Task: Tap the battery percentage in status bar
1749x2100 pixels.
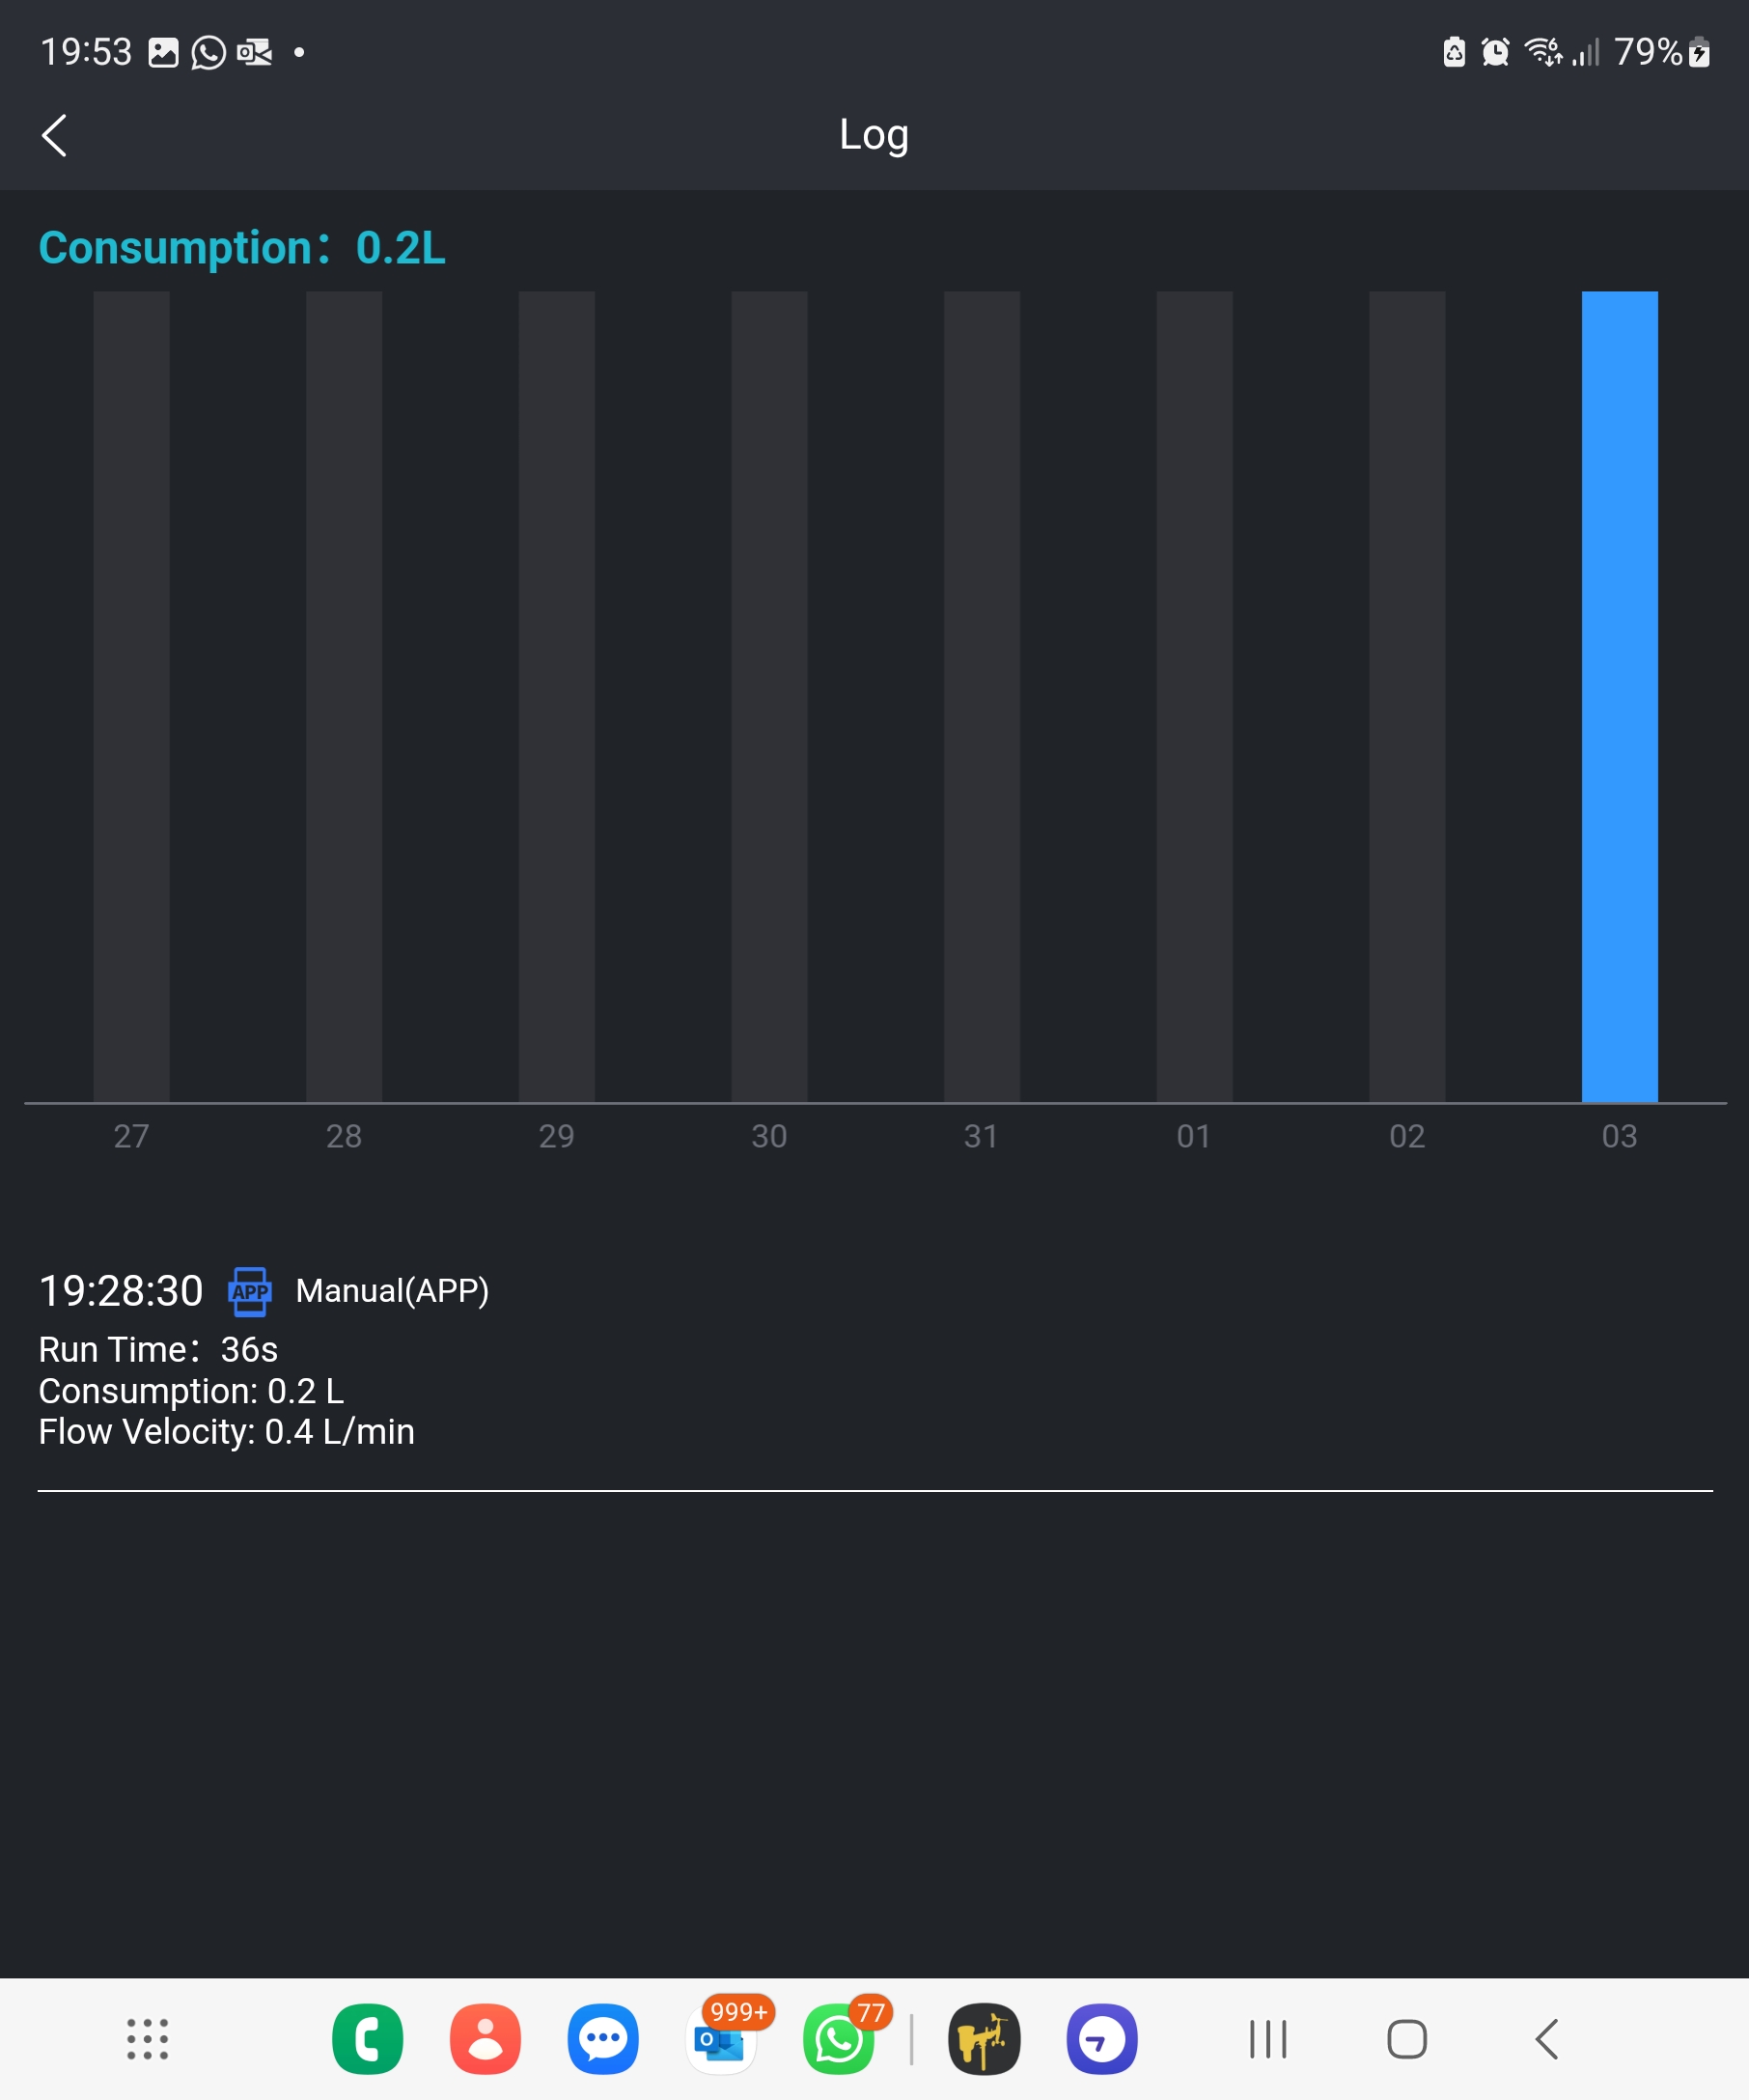Action: click(x=1648, y=52)
